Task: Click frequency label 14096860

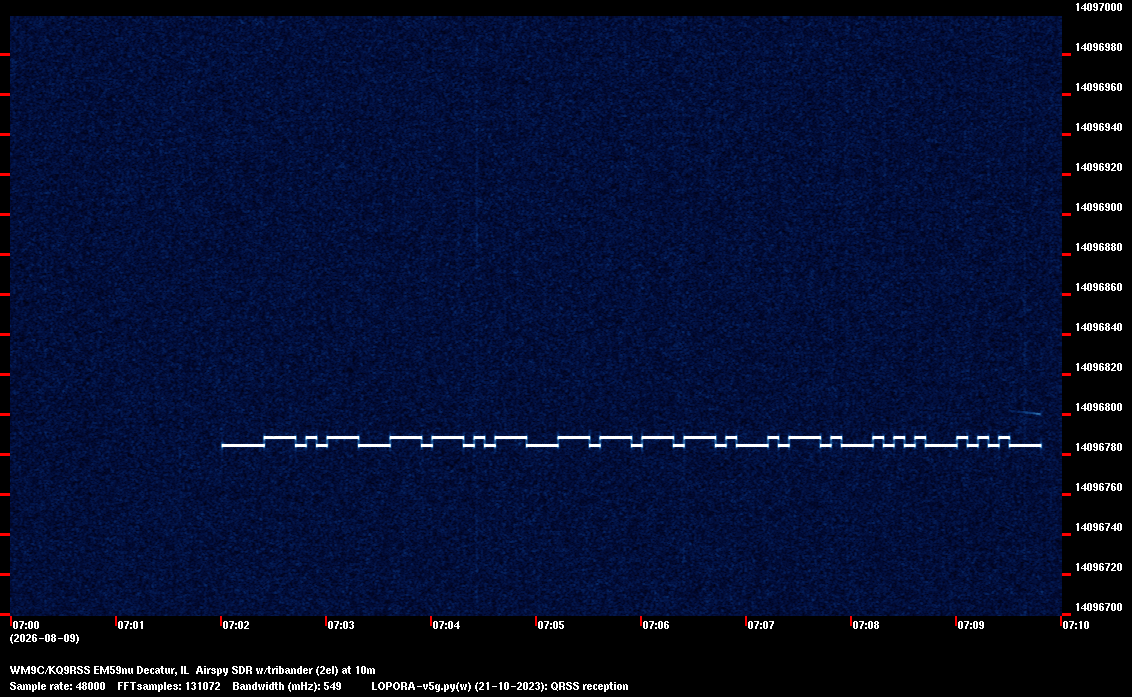Action: (x=1099, y=287)
